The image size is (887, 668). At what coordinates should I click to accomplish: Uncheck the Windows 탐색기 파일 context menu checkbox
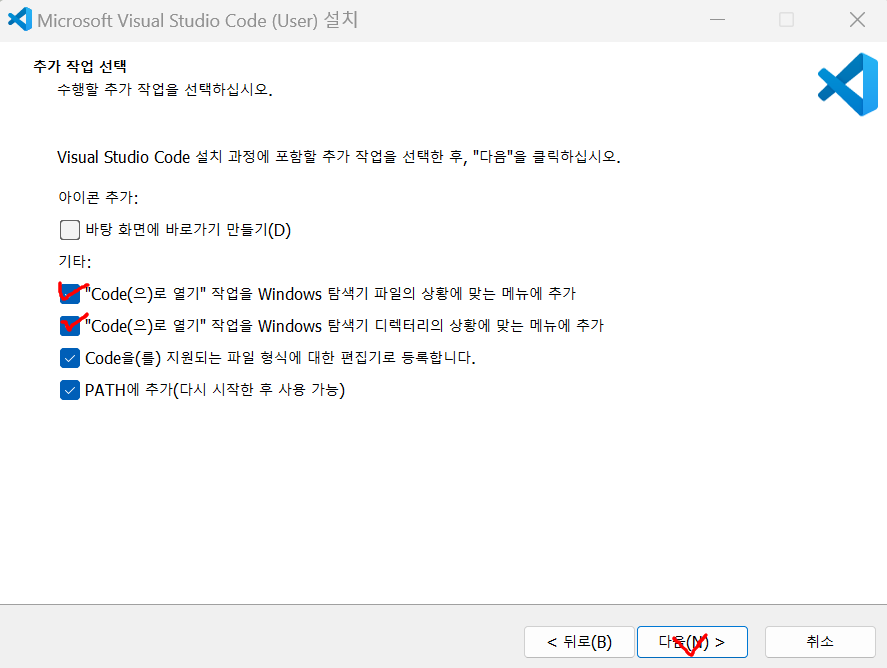point(70,294)
